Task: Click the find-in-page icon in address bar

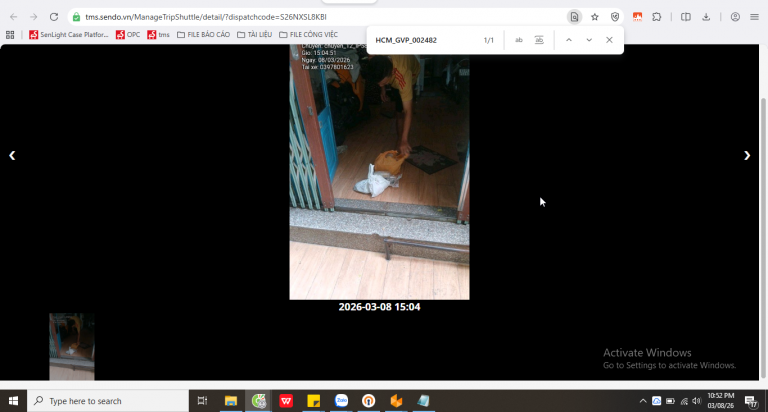Action: click(574, 17)
